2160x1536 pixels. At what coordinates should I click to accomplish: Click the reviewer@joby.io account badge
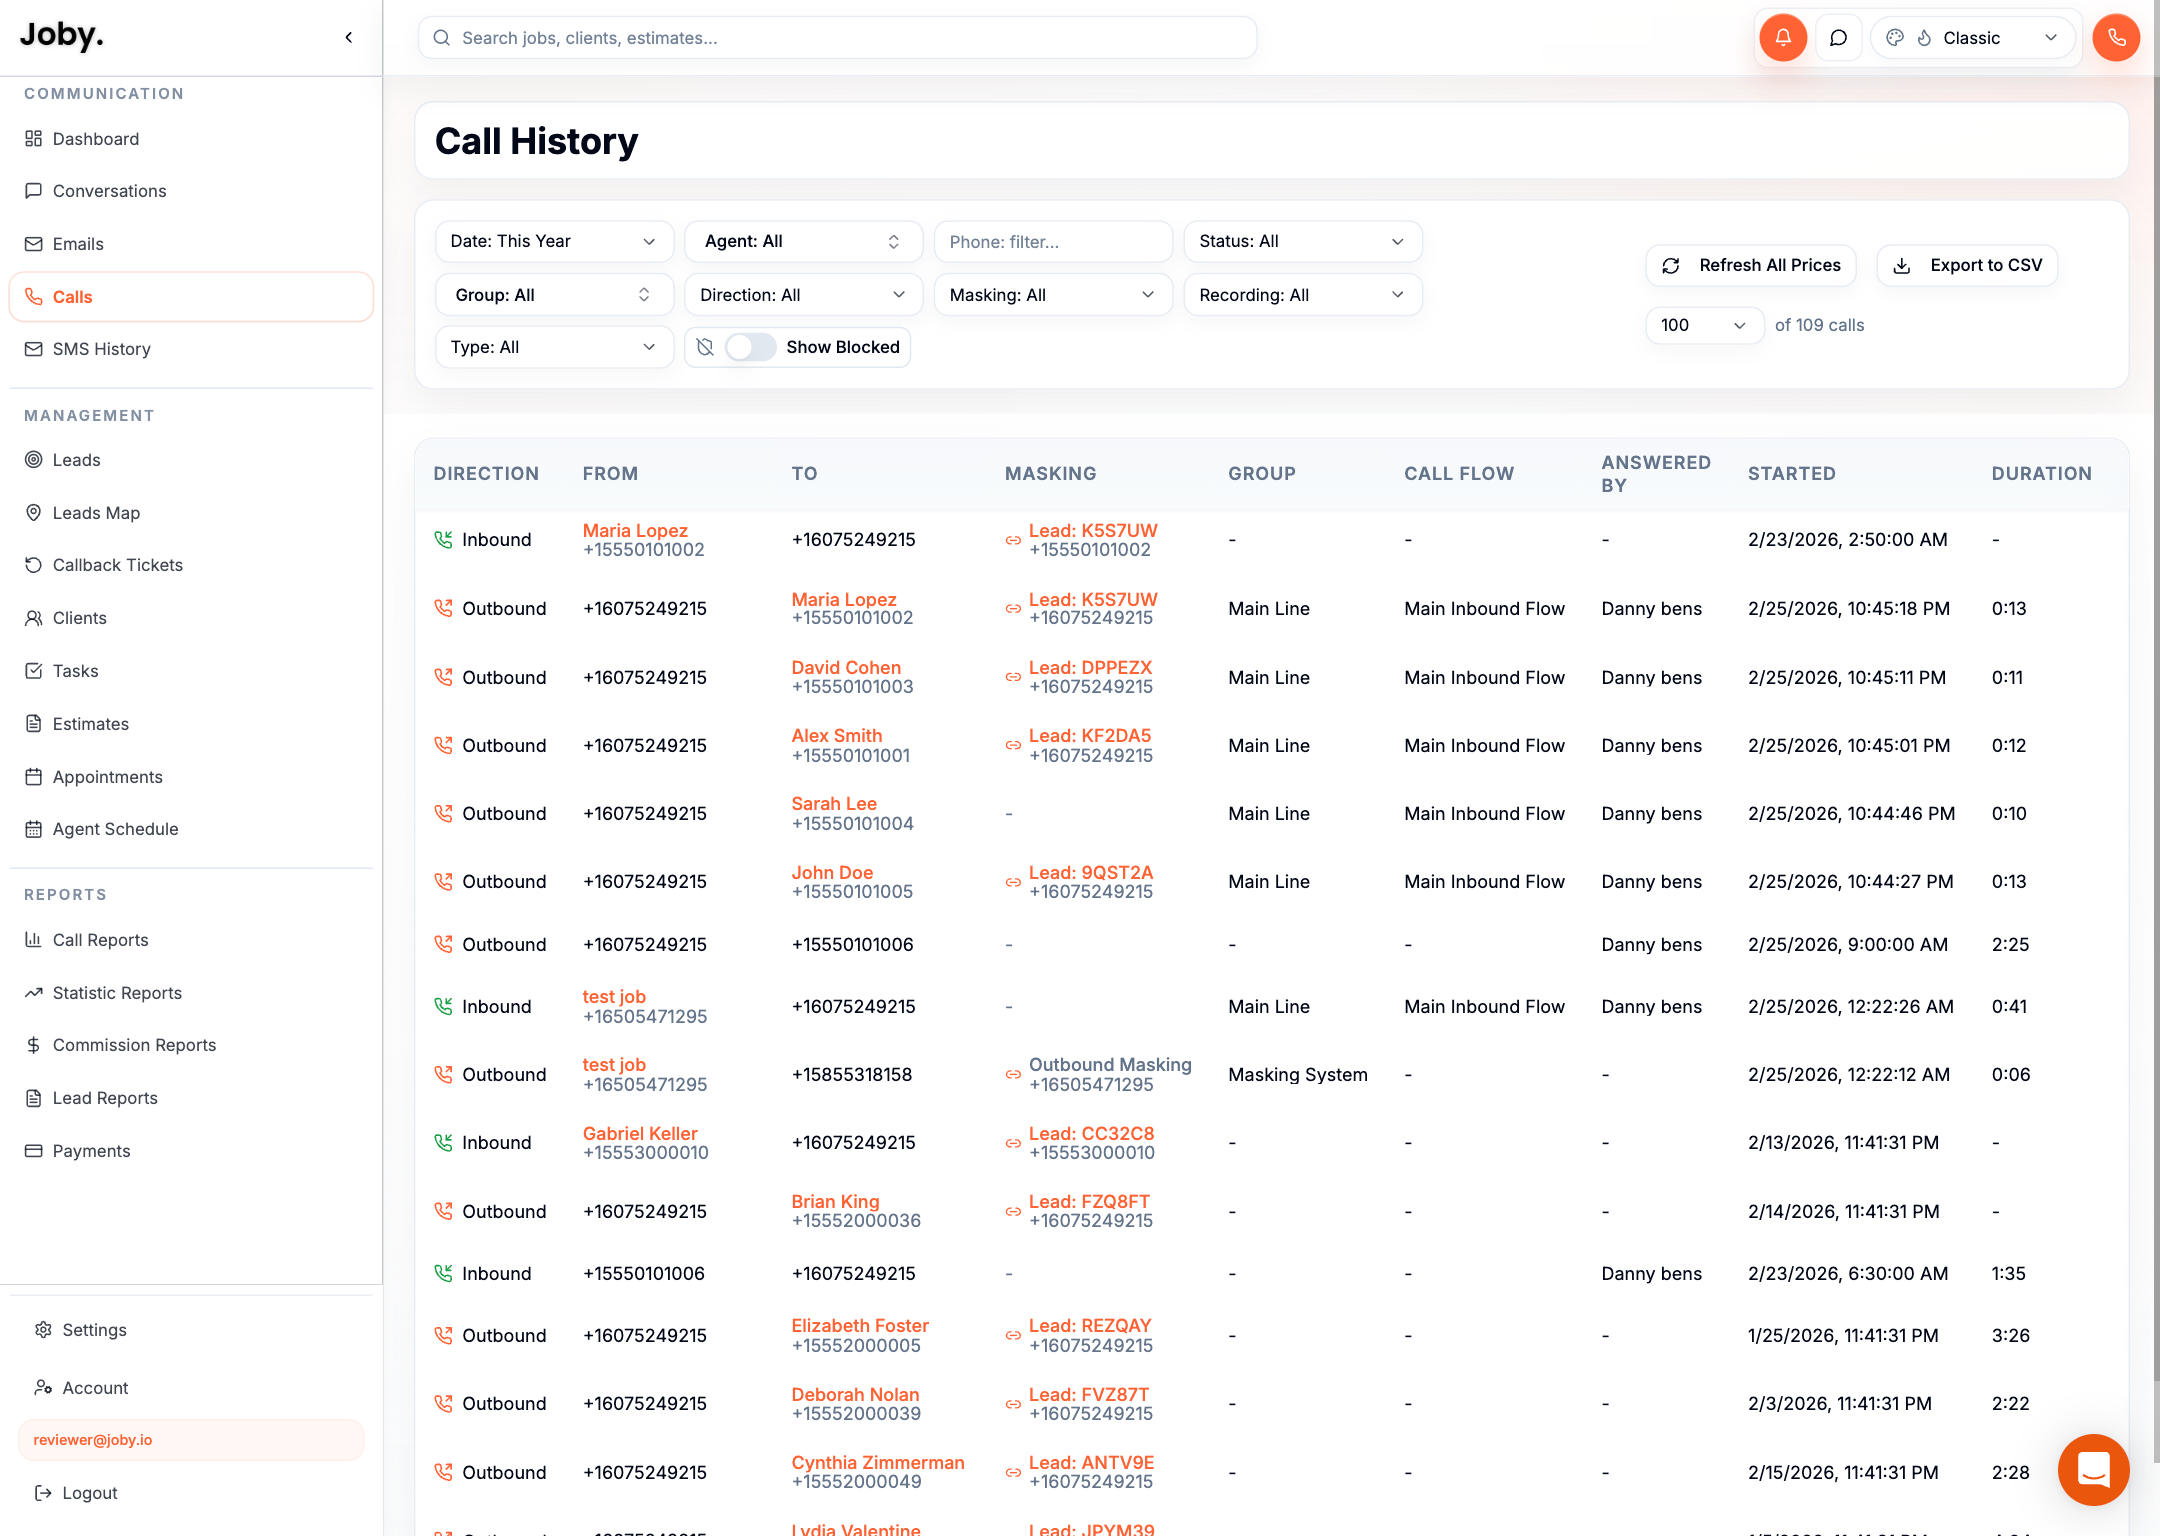(x=191, y=1440)
